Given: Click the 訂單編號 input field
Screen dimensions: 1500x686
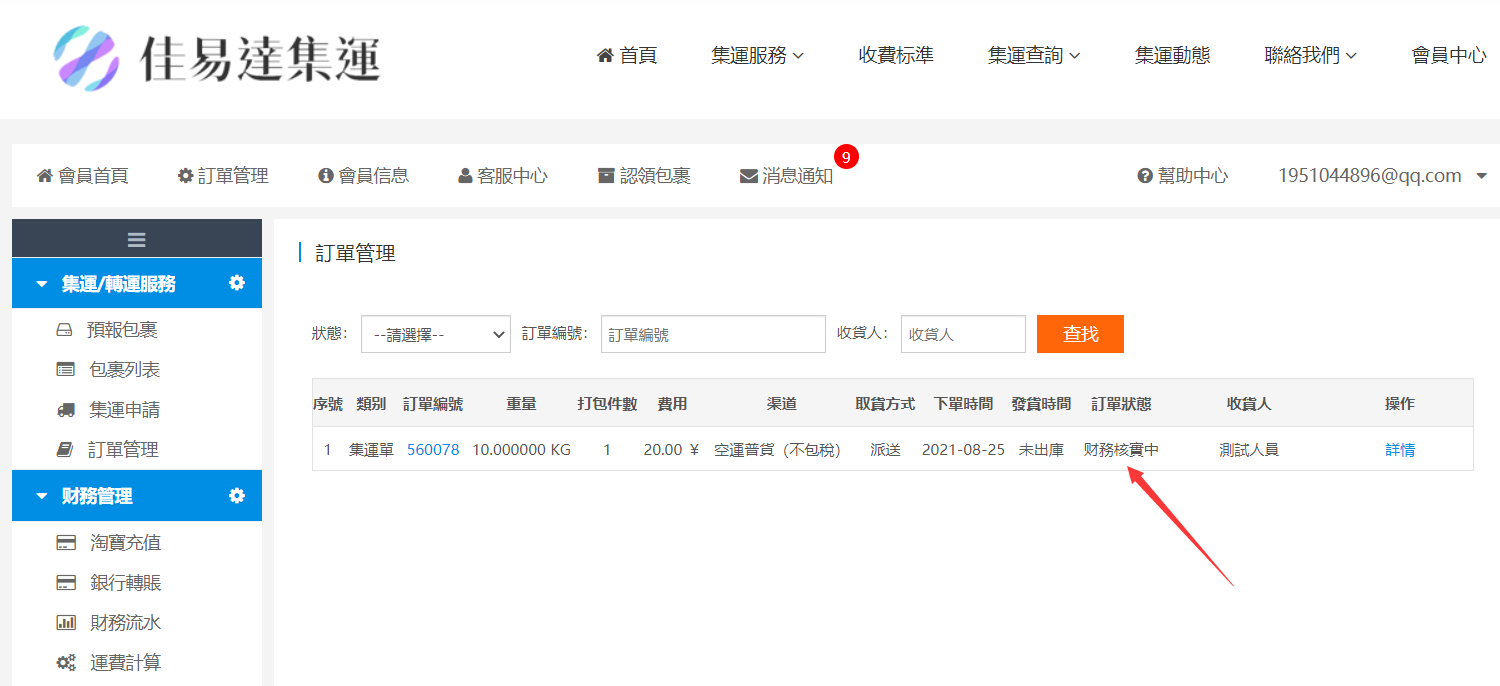Looking at the screenshot, I should (x=713, y=335).
